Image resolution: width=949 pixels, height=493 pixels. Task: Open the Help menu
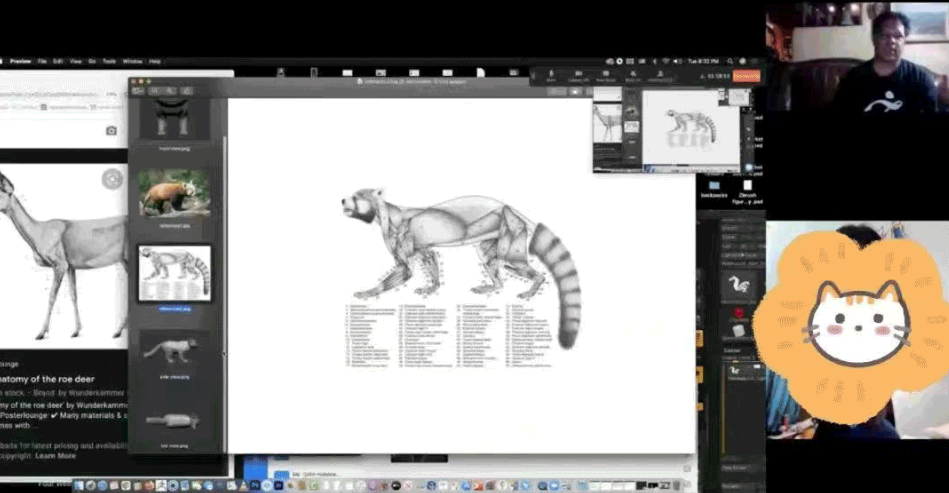[155, 62]
